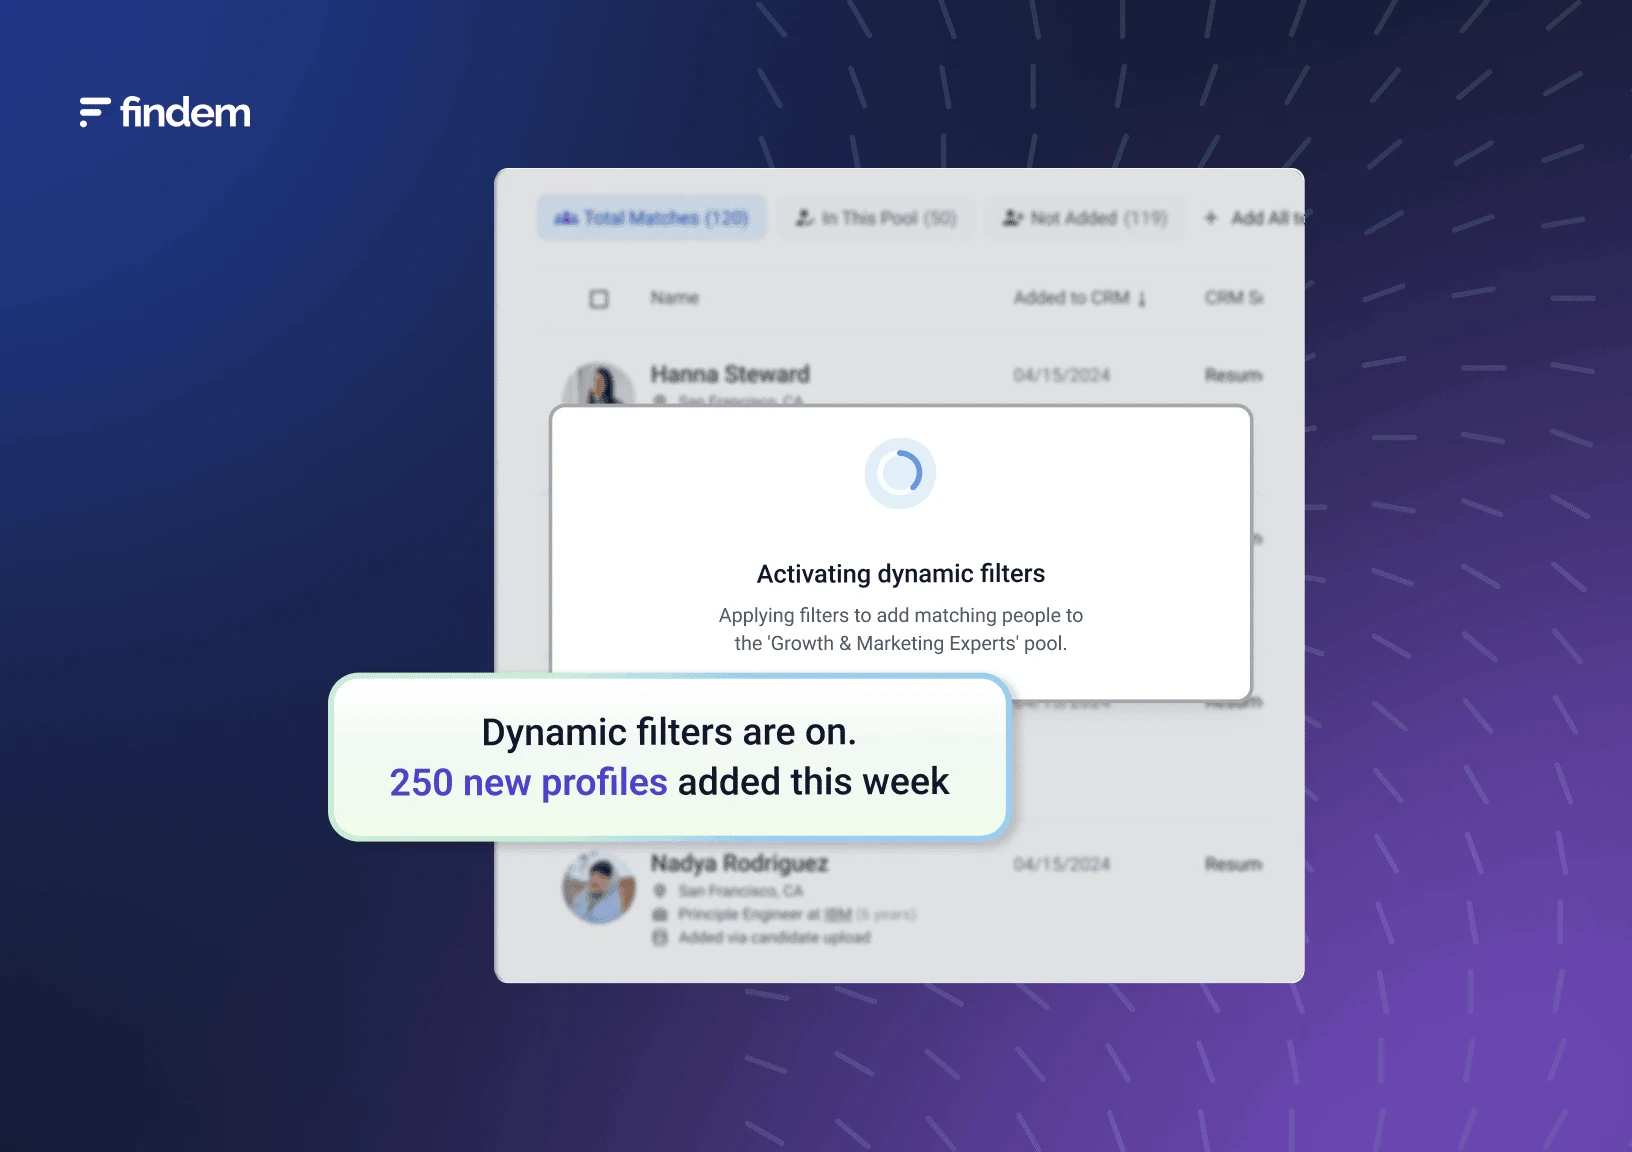Click Hanna Steward's avatar photo
The image size is (1632, 1152).
pyautogui.click(x=599, y=385)
